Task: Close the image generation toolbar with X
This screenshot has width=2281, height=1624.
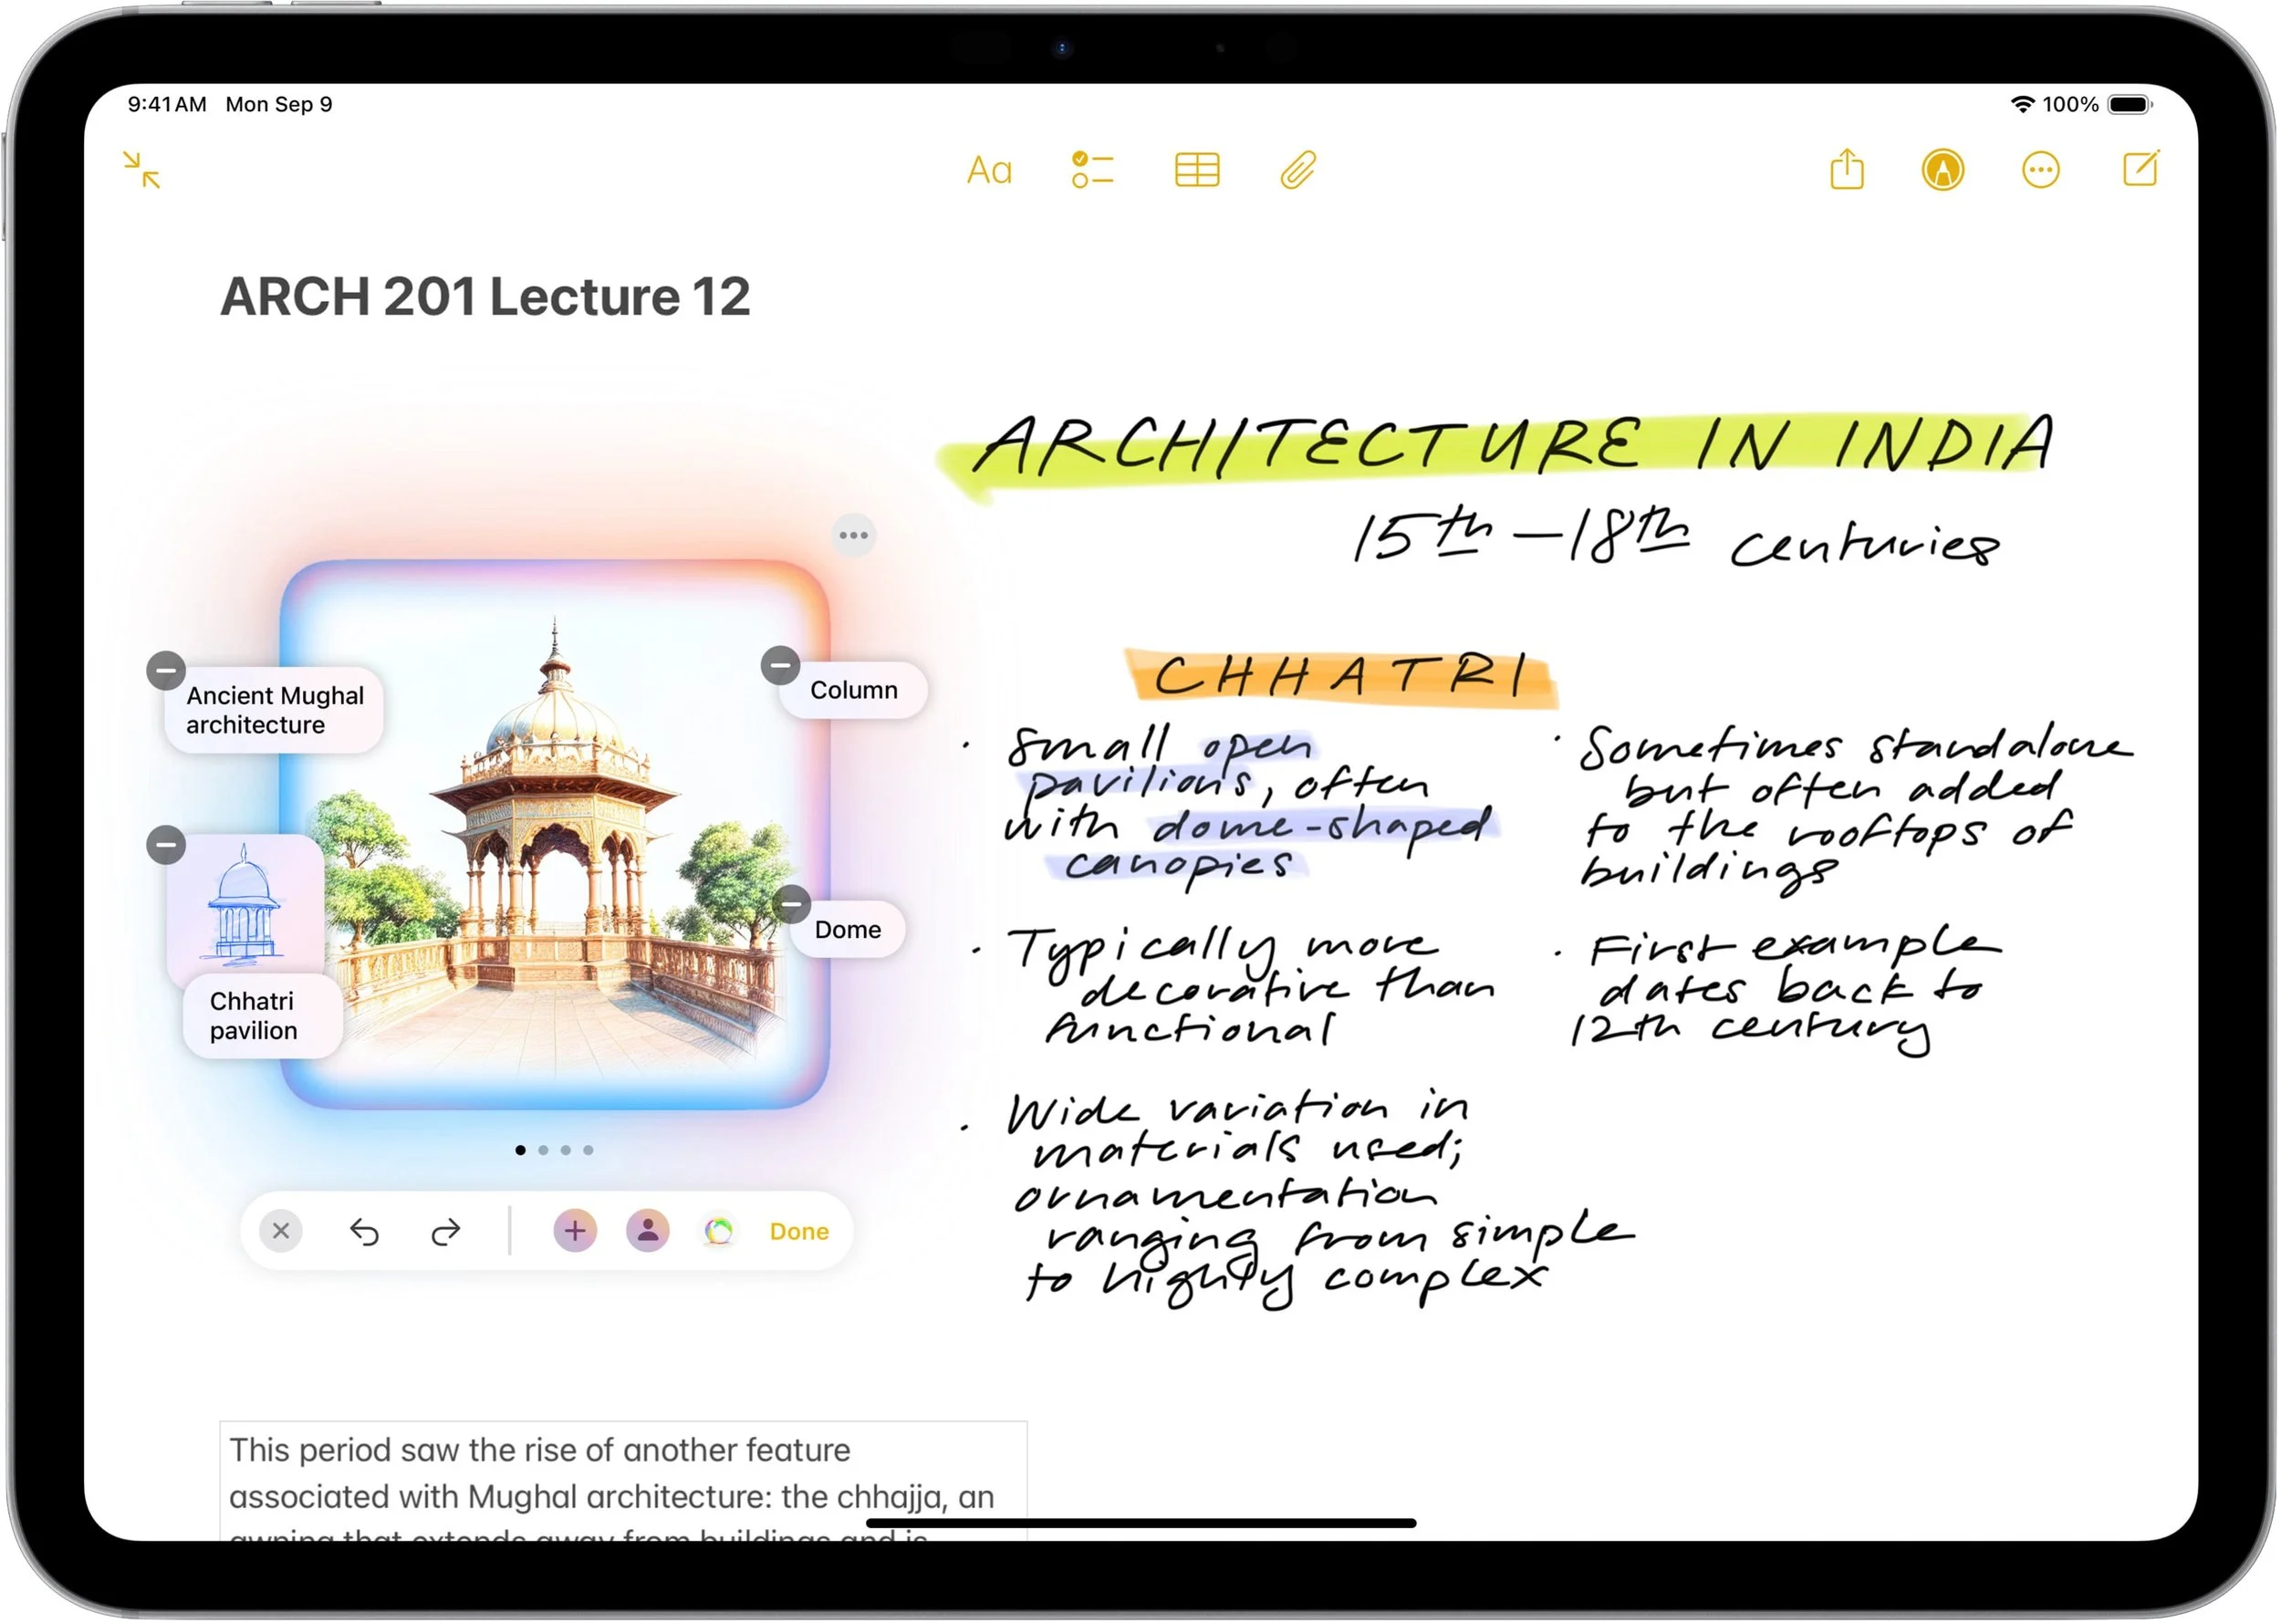Action: 281,1231
